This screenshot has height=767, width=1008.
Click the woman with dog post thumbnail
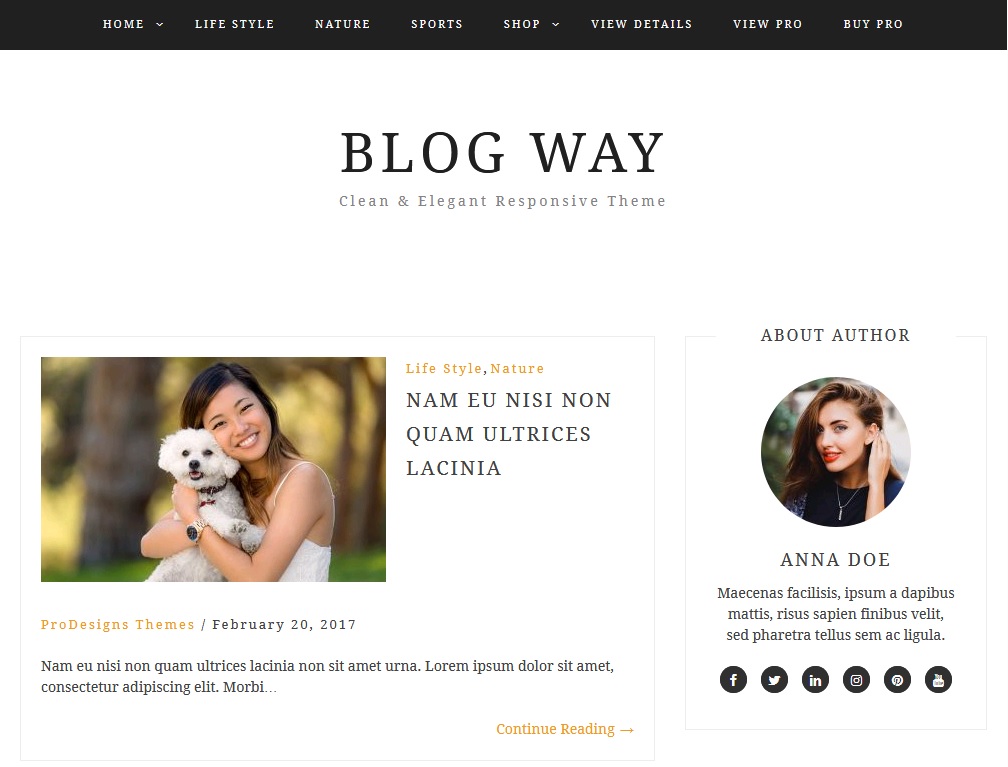pyautogui.click(x=213, y=469)
